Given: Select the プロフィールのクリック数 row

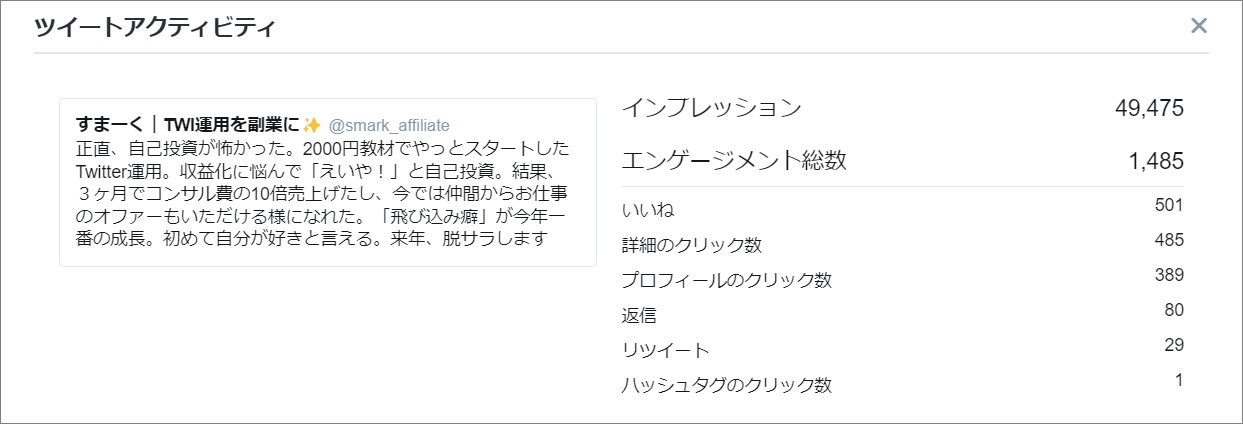Looking at the screenshot, I should click(x=903, y=279).
